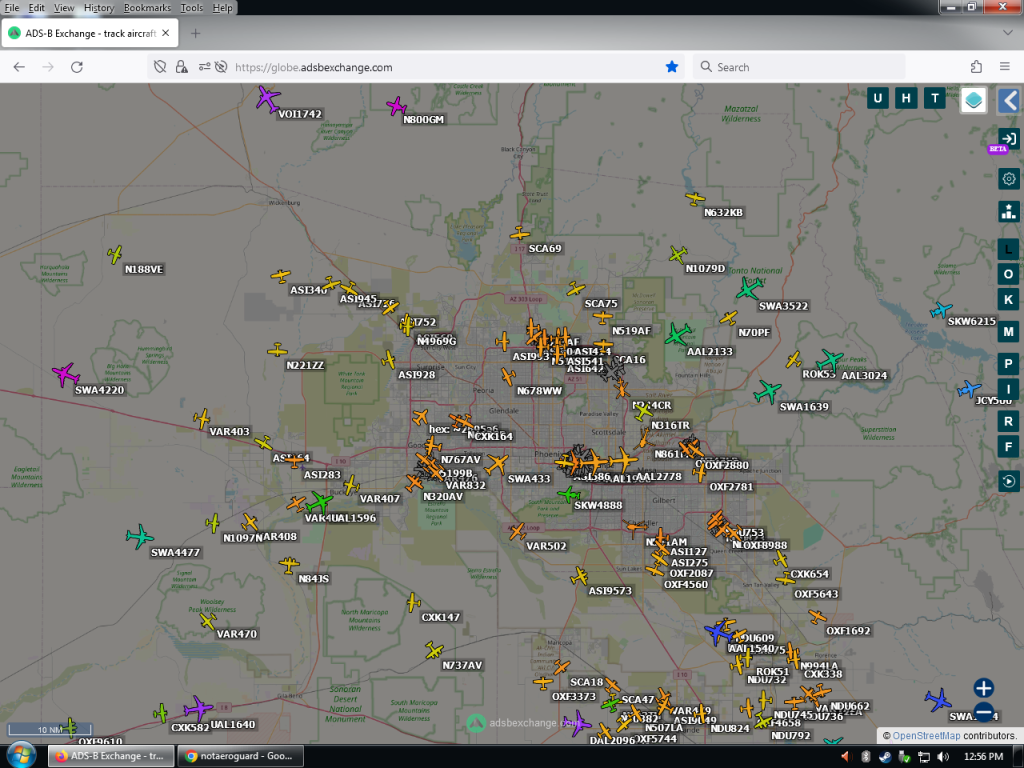Select aircraft SWA4220 magenta plane icon

pyautogui.click(x=65, y=374)
